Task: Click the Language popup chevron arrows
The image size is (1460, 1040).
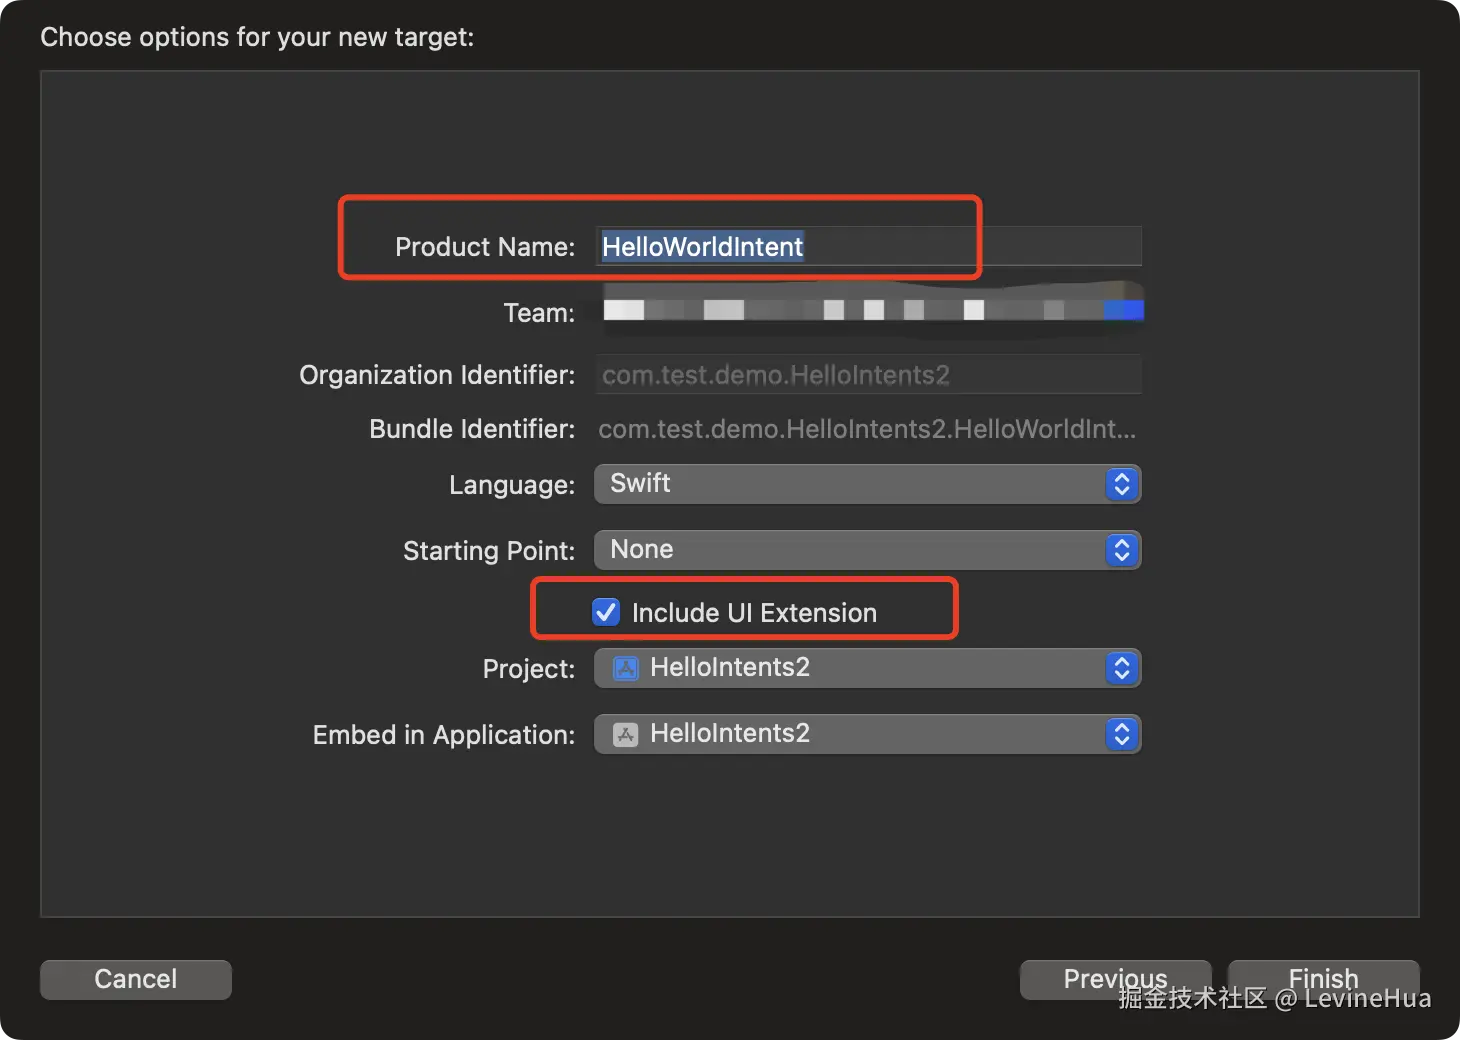Action: (x=1122, y=485)
